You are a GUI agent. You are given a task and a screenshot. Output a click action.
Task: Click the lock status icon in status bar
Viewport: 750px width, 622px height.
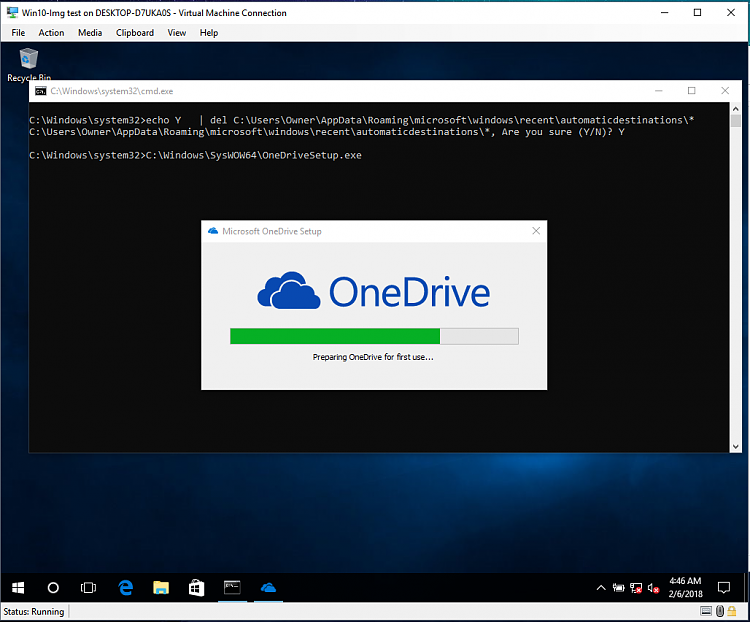732,611
